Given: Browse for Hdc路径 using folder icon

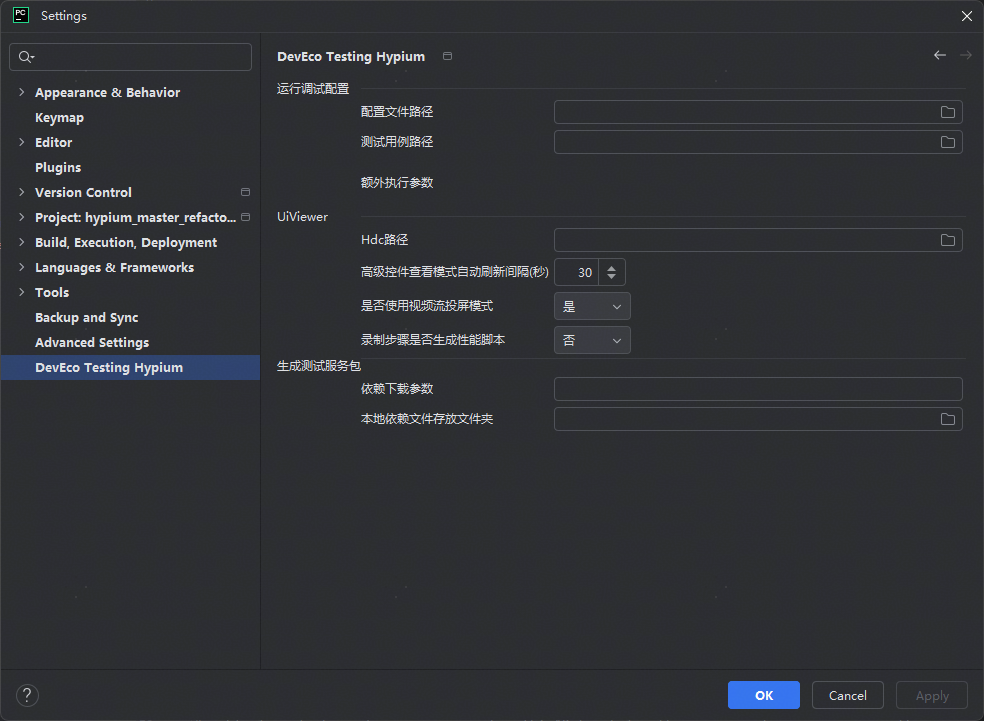Looking at the screenshot, I should click(947, 240).
